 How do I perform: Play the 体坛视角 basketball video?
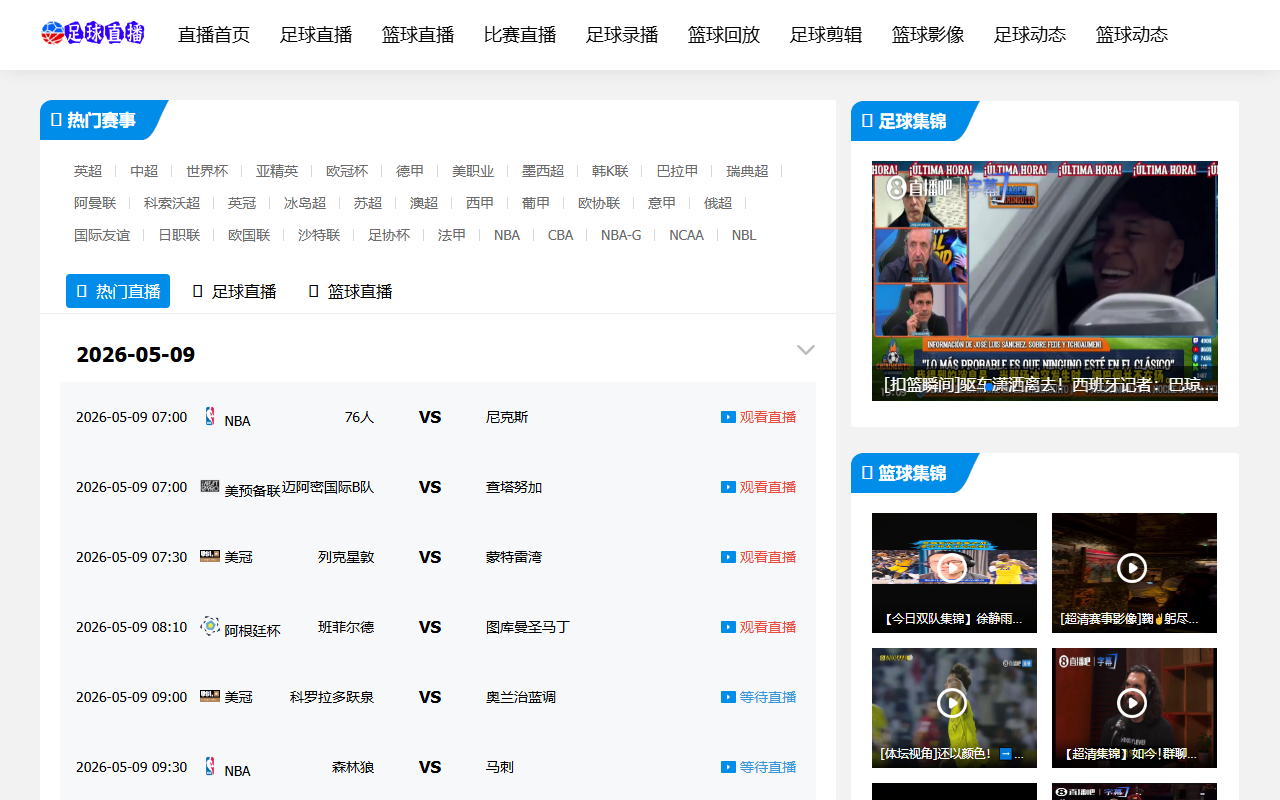[x=954, y=703]
